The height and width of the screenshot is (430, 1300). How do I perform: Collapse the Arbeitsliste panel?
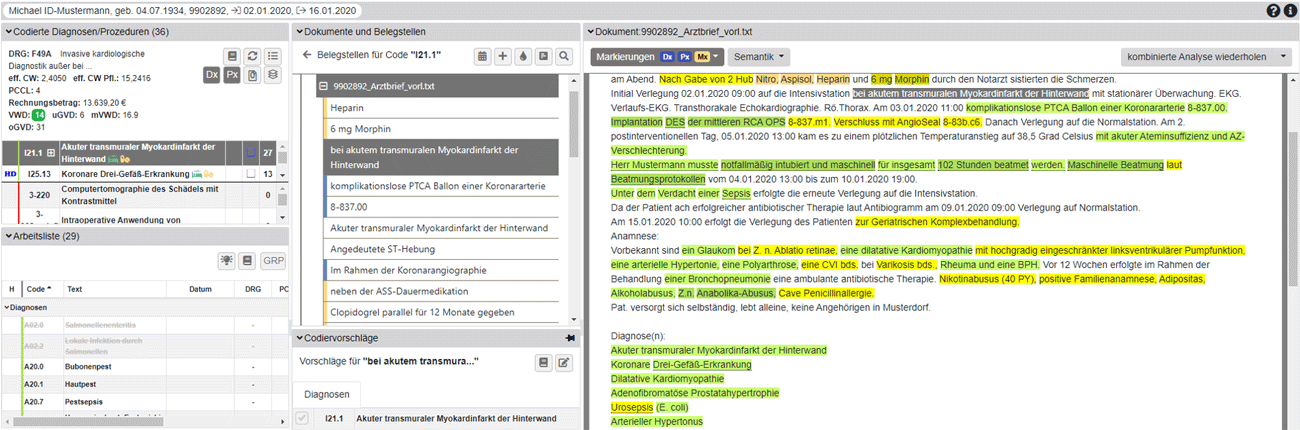coord(9,235)
